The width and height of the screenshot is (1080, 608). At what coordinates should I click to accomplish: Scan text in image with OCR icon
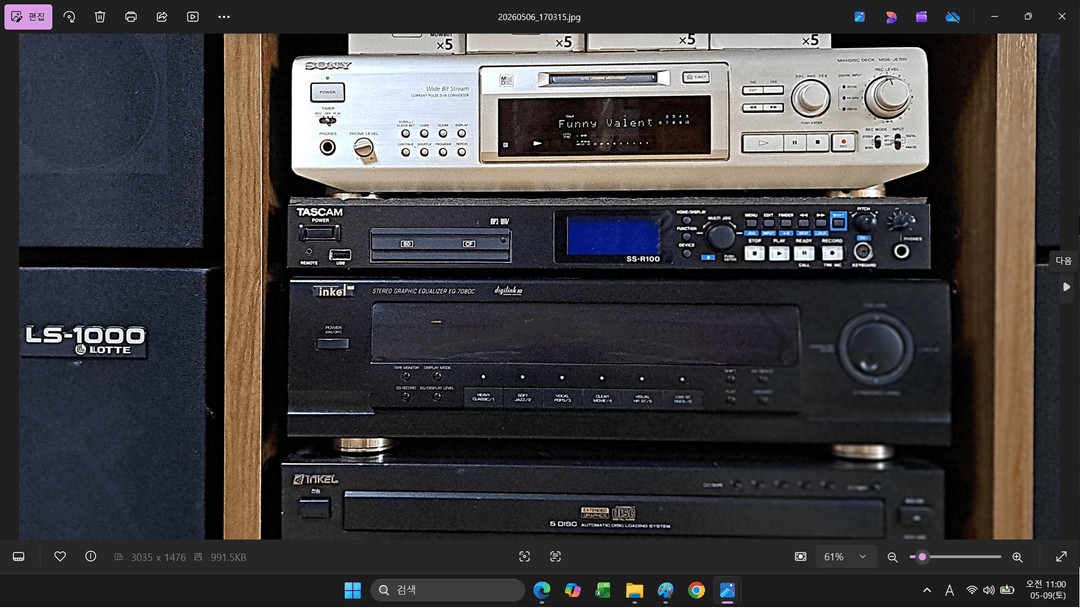pos(555,556)
